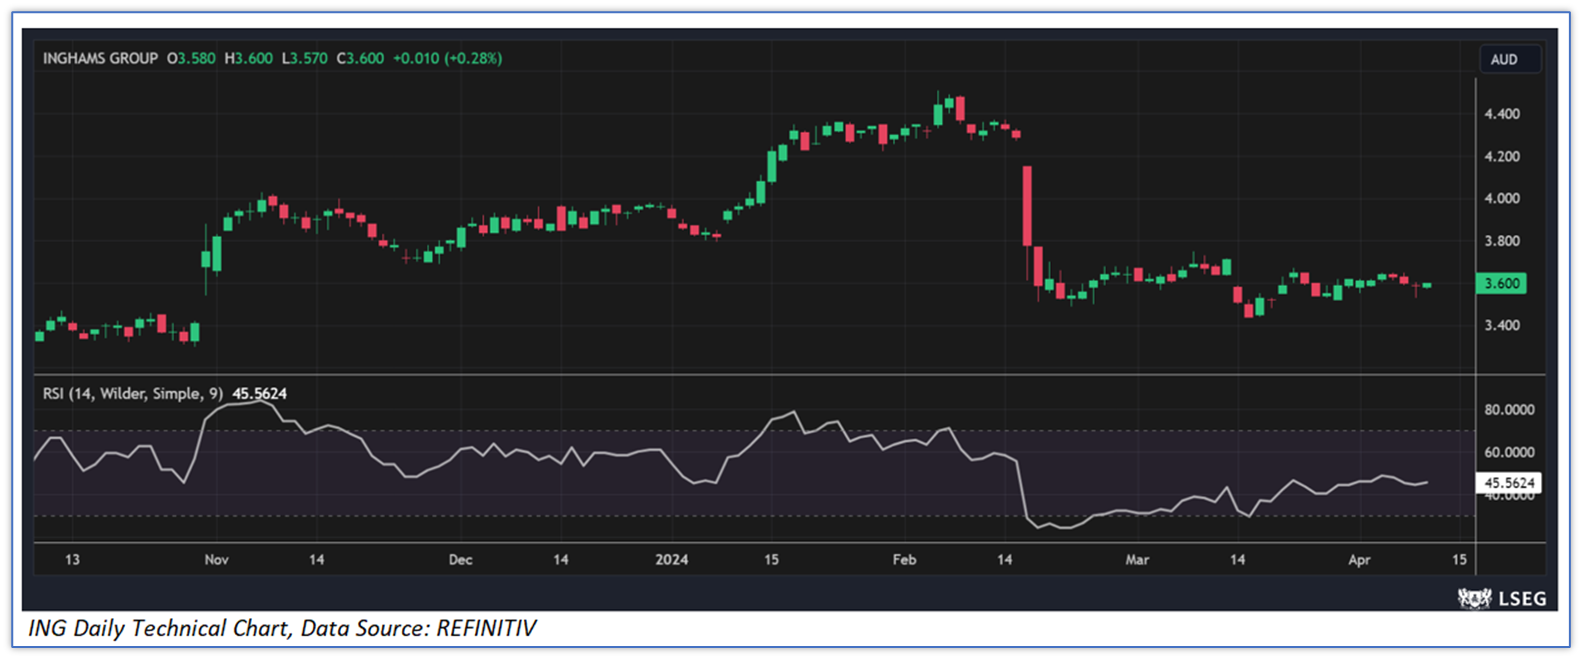Click the 60.0000 RSI axis label
1582x659 pixels.
click(1509, 452)
